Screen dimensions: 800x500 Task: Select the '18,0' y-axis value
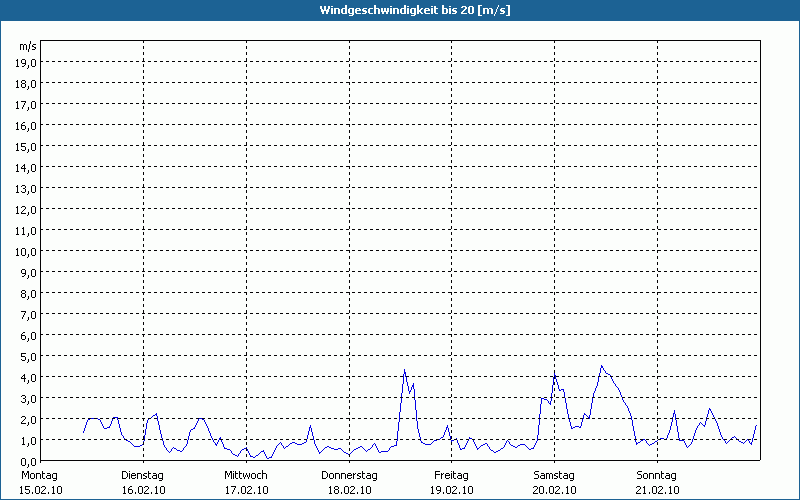coord(26,84)
